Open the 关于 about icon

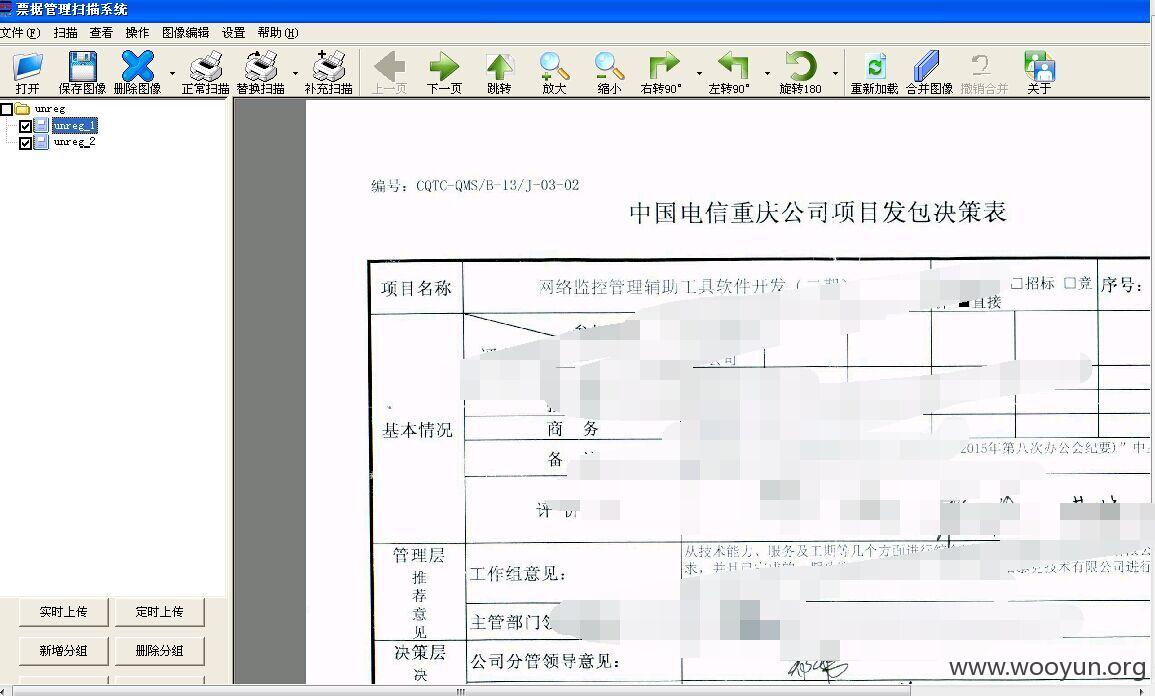[x=1039, y=72]
